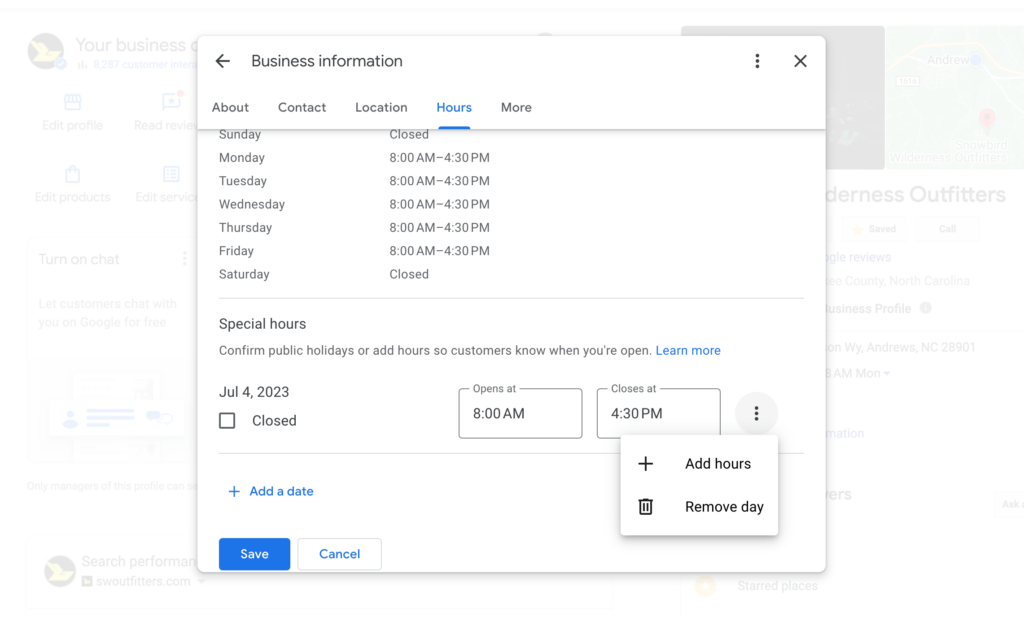Choose Remove day from the popup menu
Image resolution: width=1024 pixels, height=617 pixels.
click(x=699, y=507)
